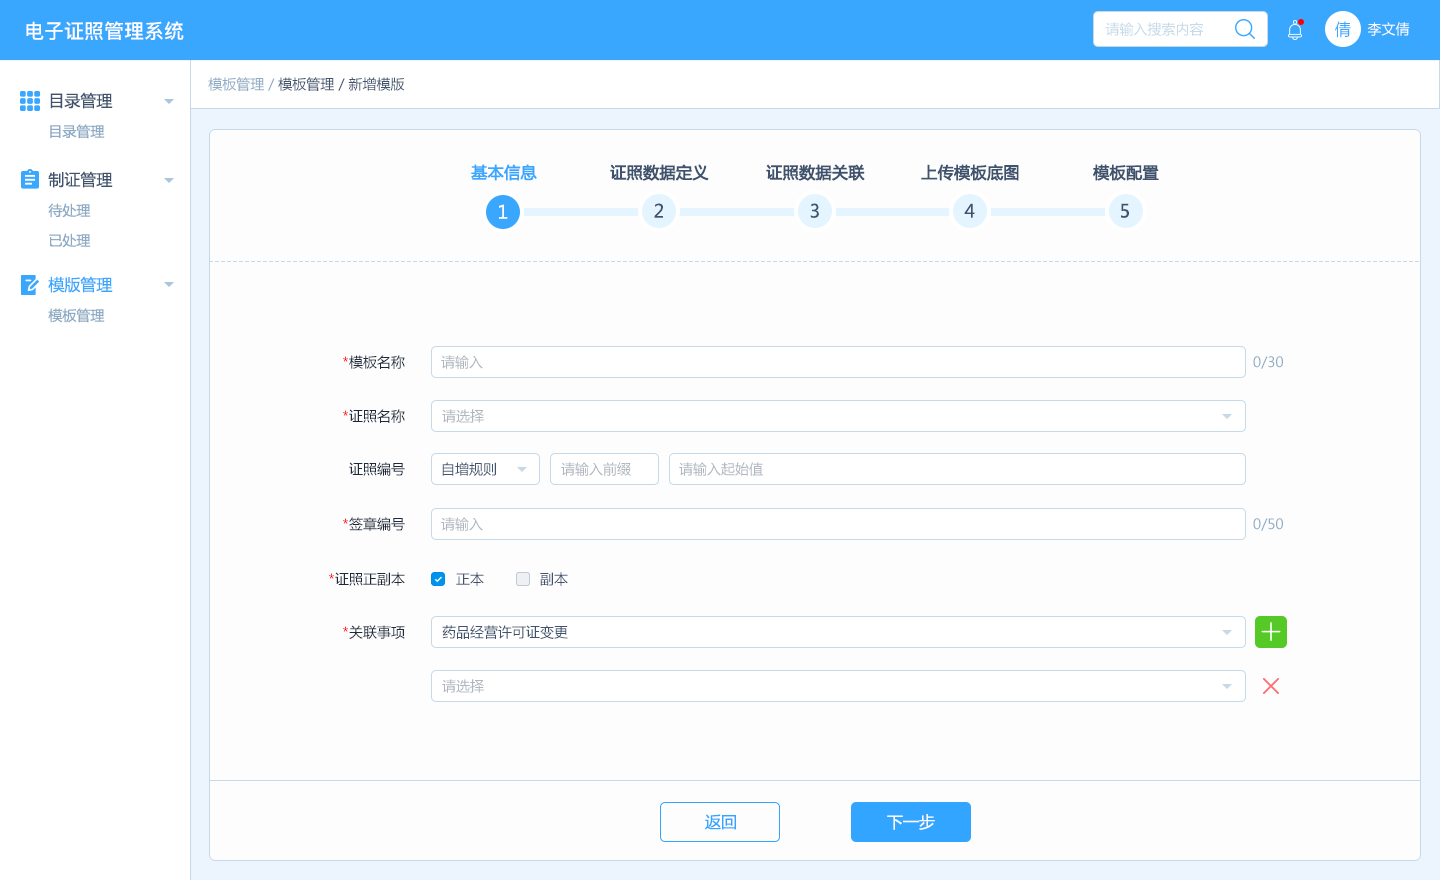Expand the 药品经营许可证变更 dropdown
Image resolution: width=1440 pixels, height=880 pixels.
tap(837, 632)
